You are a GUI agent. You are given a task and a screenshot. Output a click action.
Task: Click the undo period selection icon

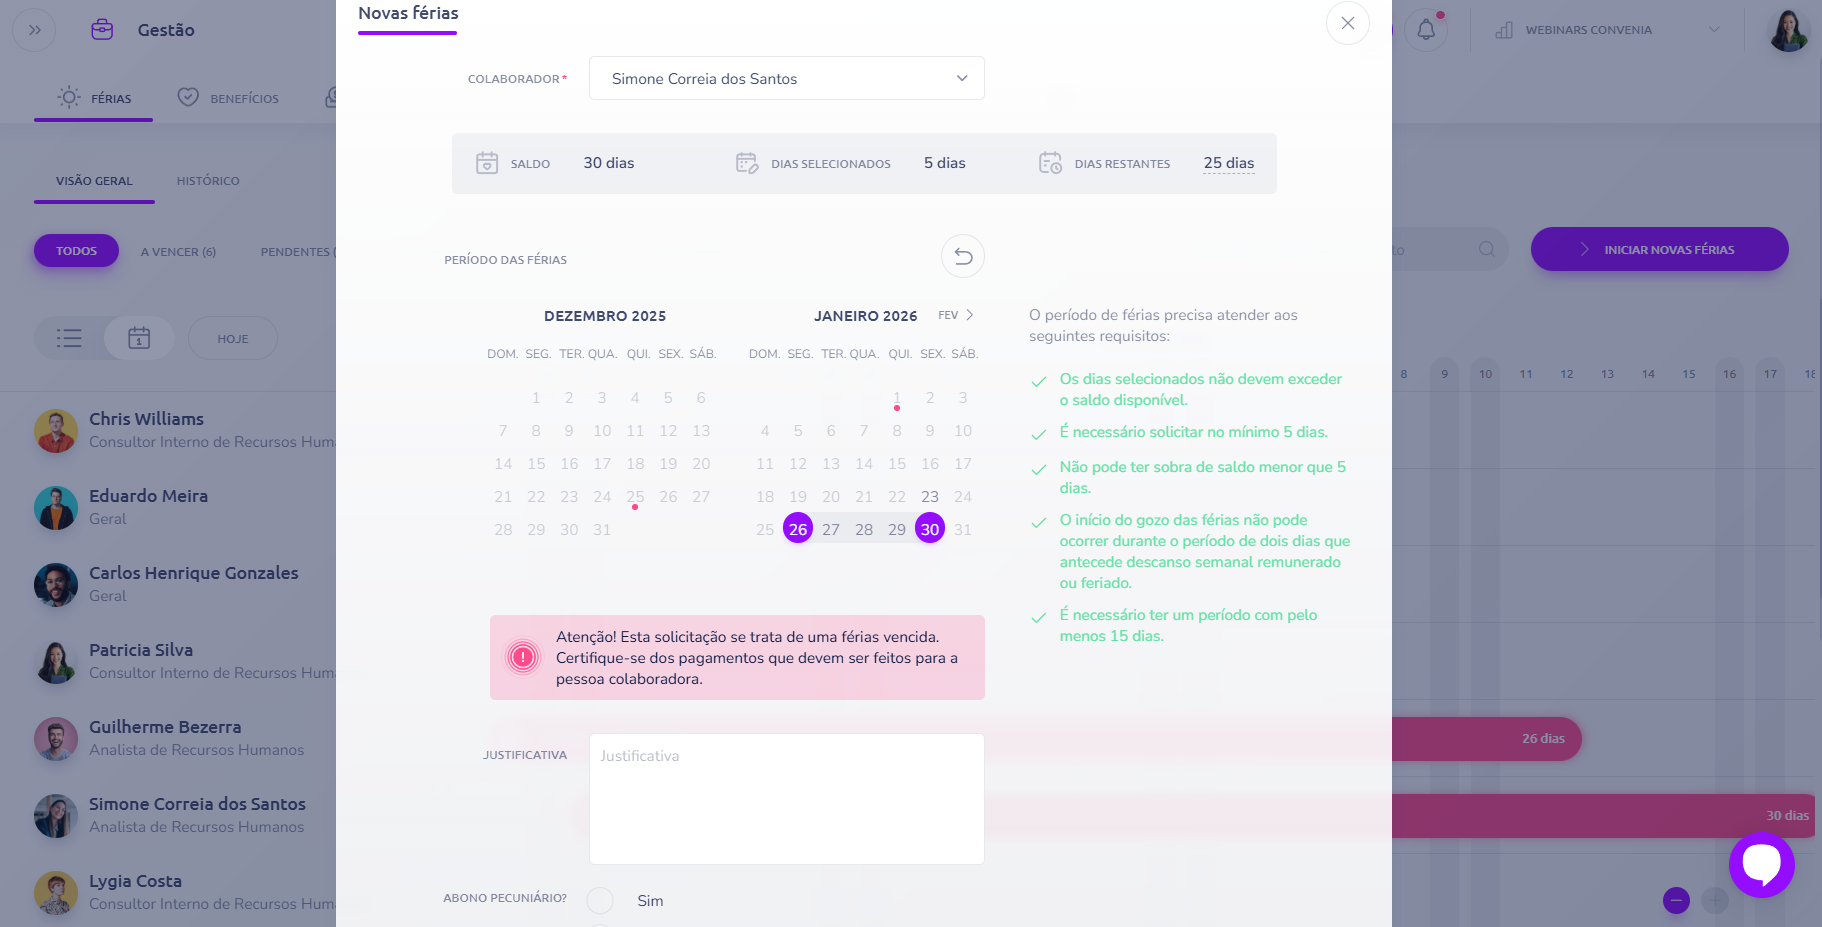[x=962, y=257]
